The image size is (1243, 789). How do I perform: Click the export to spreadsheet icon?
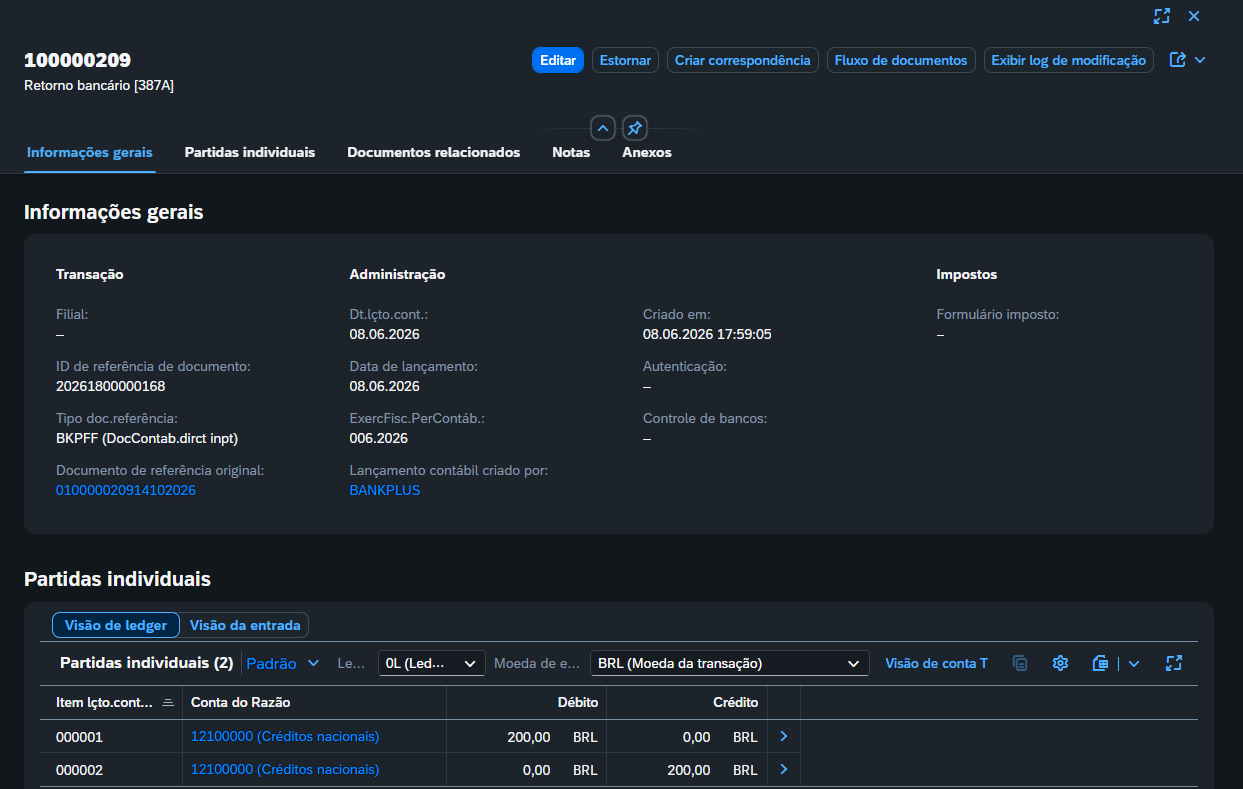(1101, 663)
